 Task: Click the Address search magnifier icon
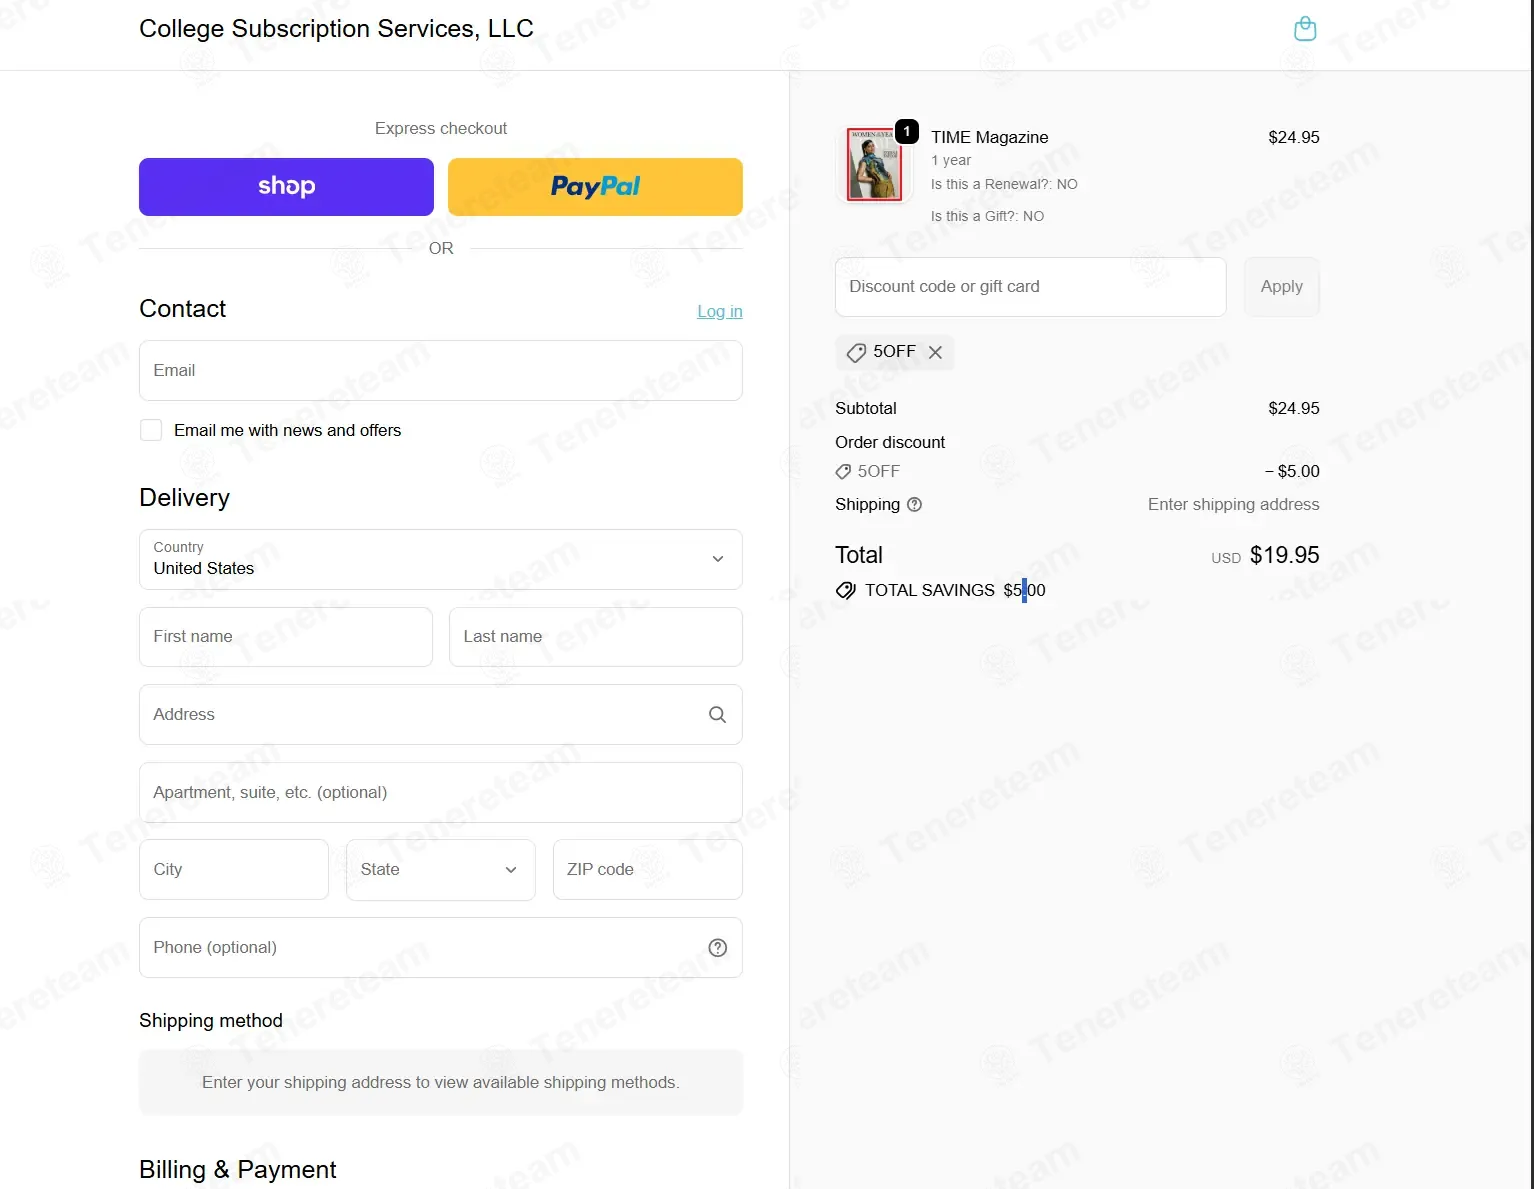click(717, 714)
